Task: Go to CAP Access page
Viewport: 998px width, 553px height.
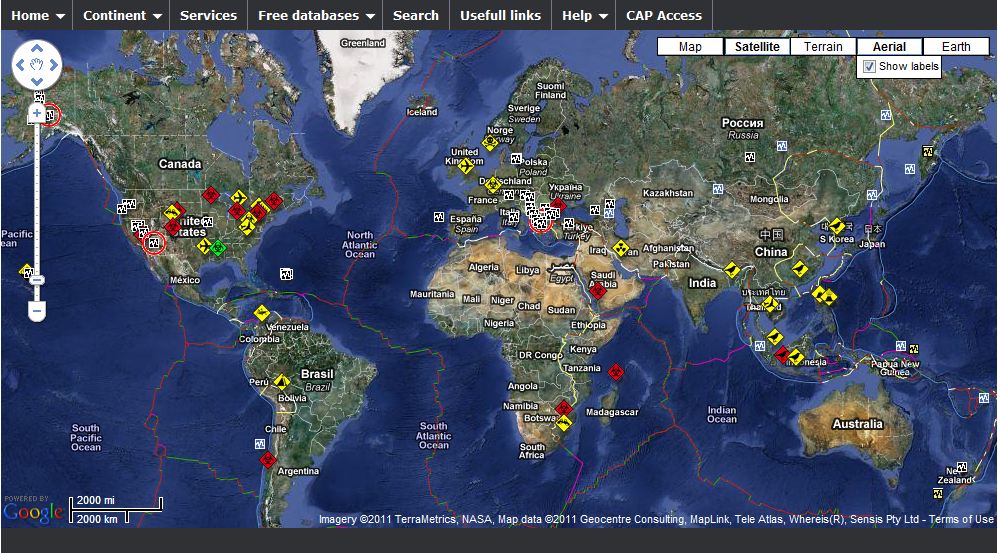Action: tap(663, 15)
